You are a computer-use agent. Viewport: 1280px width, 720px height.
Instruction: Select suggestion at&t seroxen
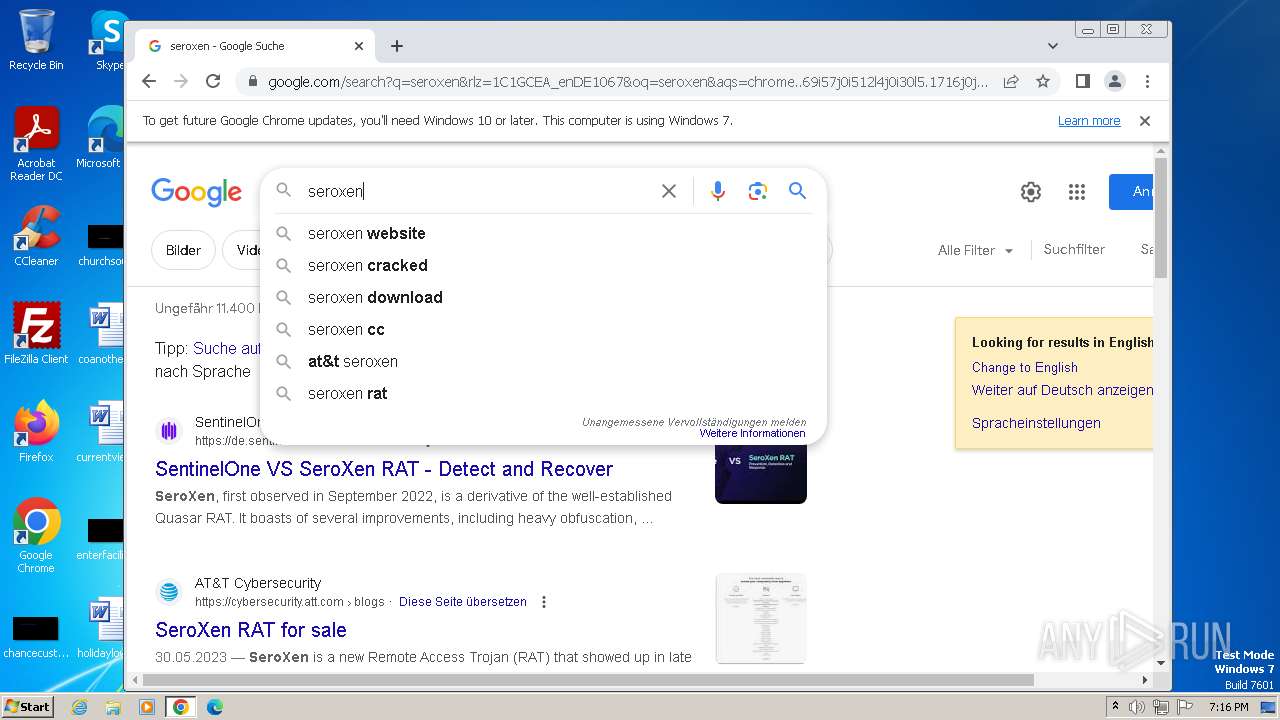544,361
